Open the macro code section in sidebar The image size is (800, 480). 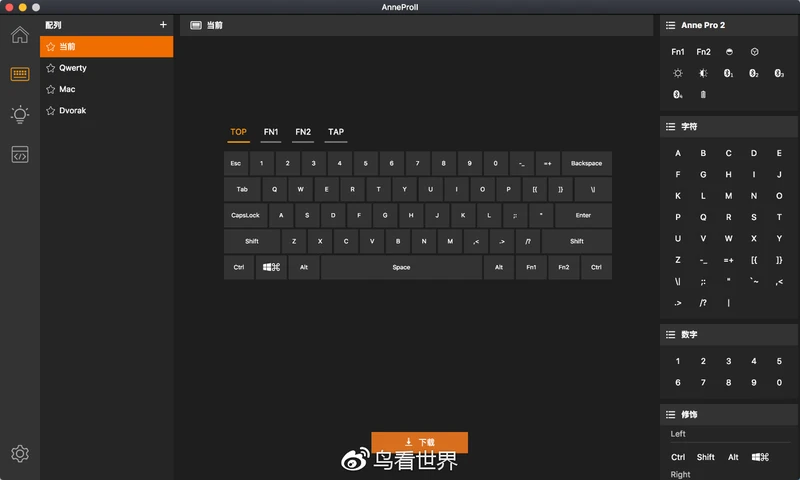pyautogui.click(x=20, y=154)
